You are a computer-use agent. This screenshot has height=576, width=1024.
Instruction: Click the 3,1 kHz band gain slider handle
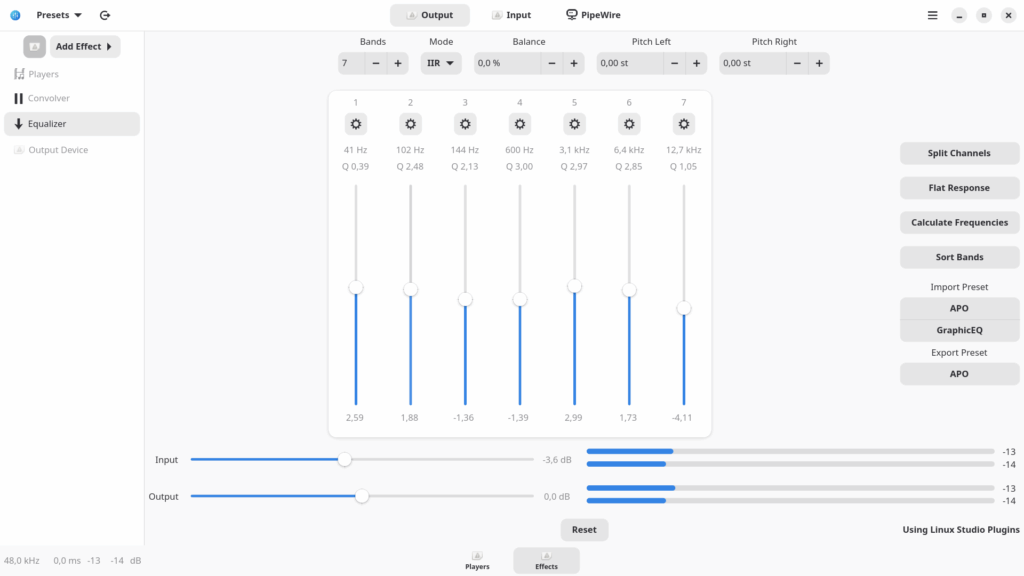click(x=574, y=286)
